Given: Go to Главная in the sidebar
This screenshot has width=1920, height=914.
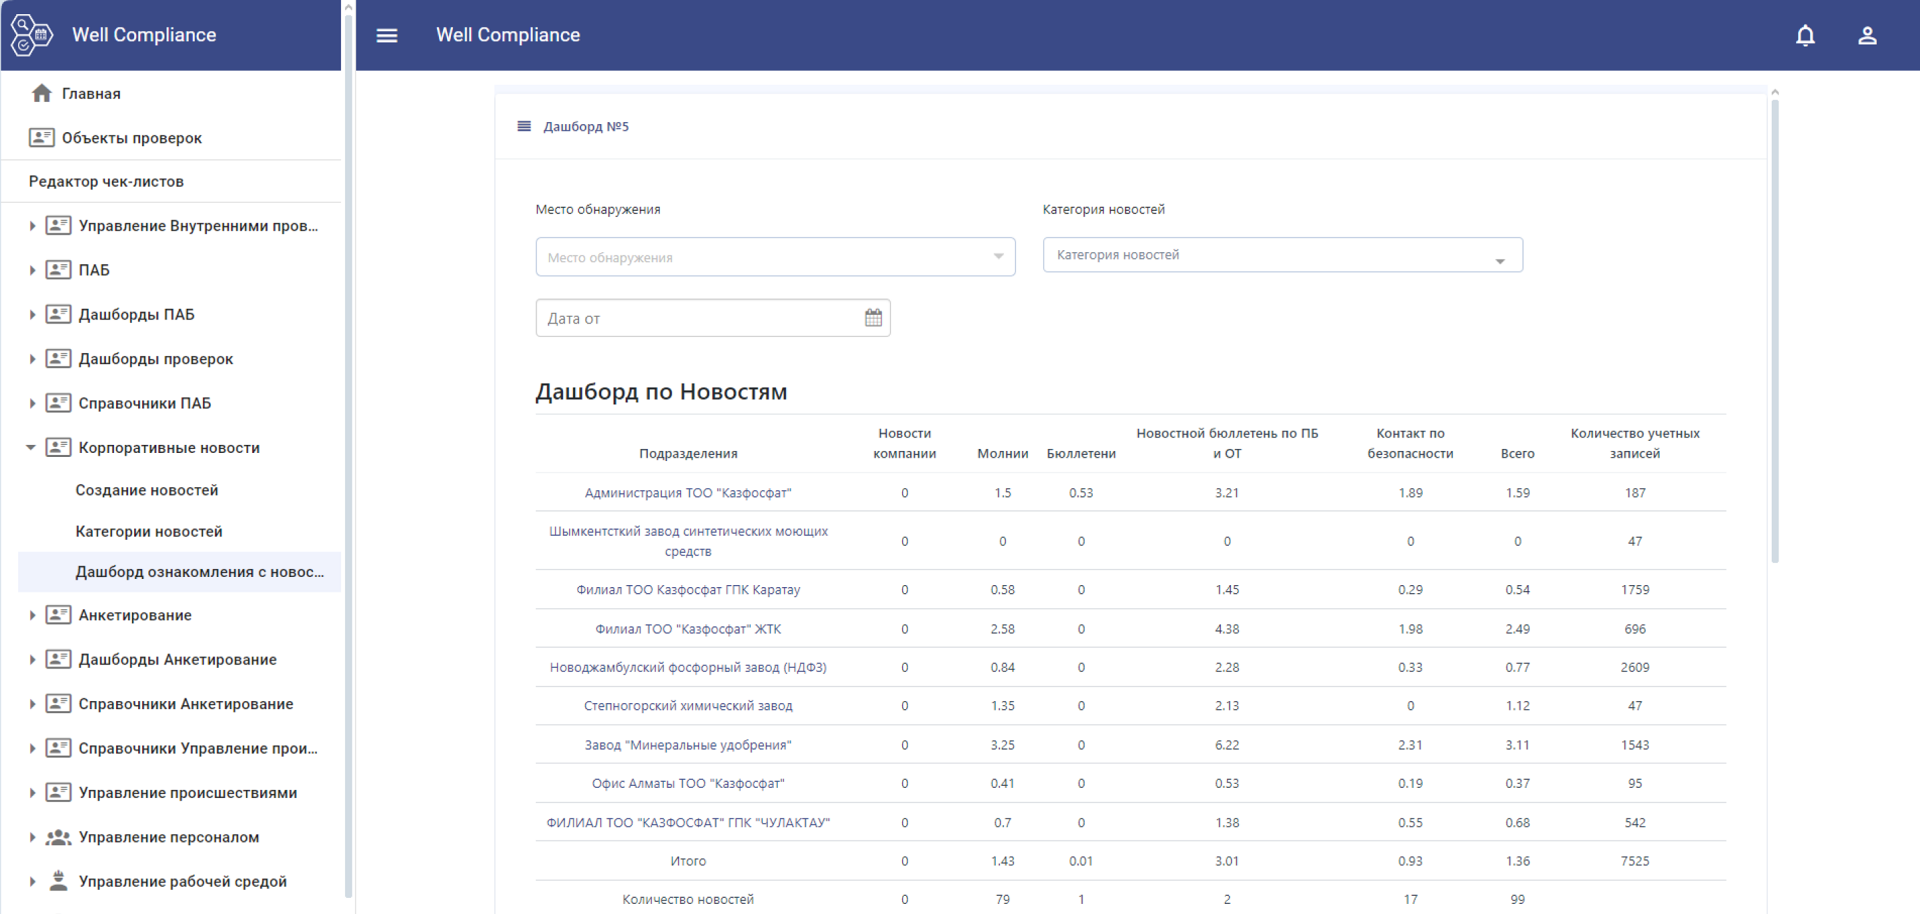Looking at the screenshot, I should [91, 93].
